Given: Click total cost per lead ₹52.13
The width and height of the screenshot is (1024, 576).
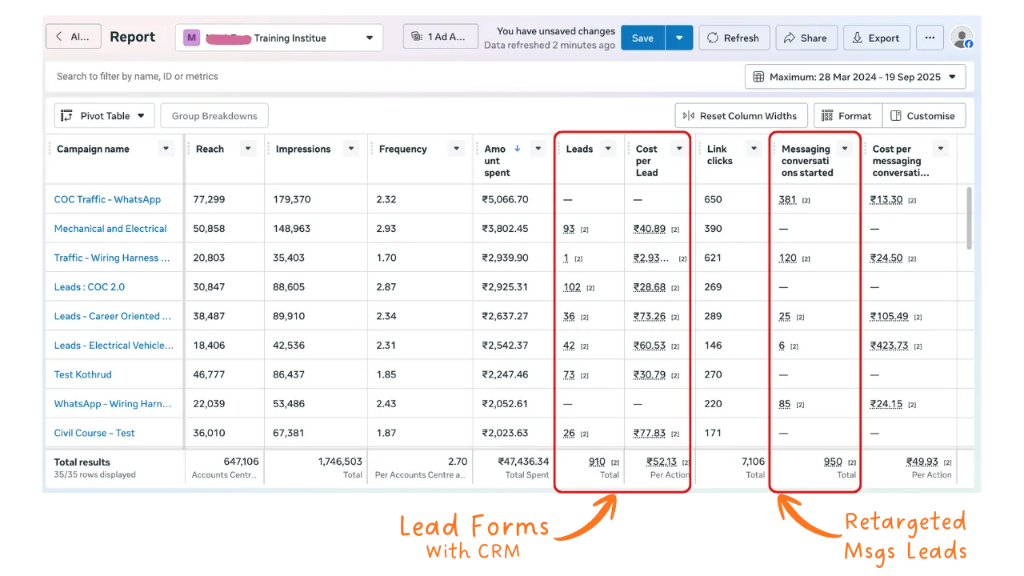Looking at the screenshot, I should coord(662,461).
